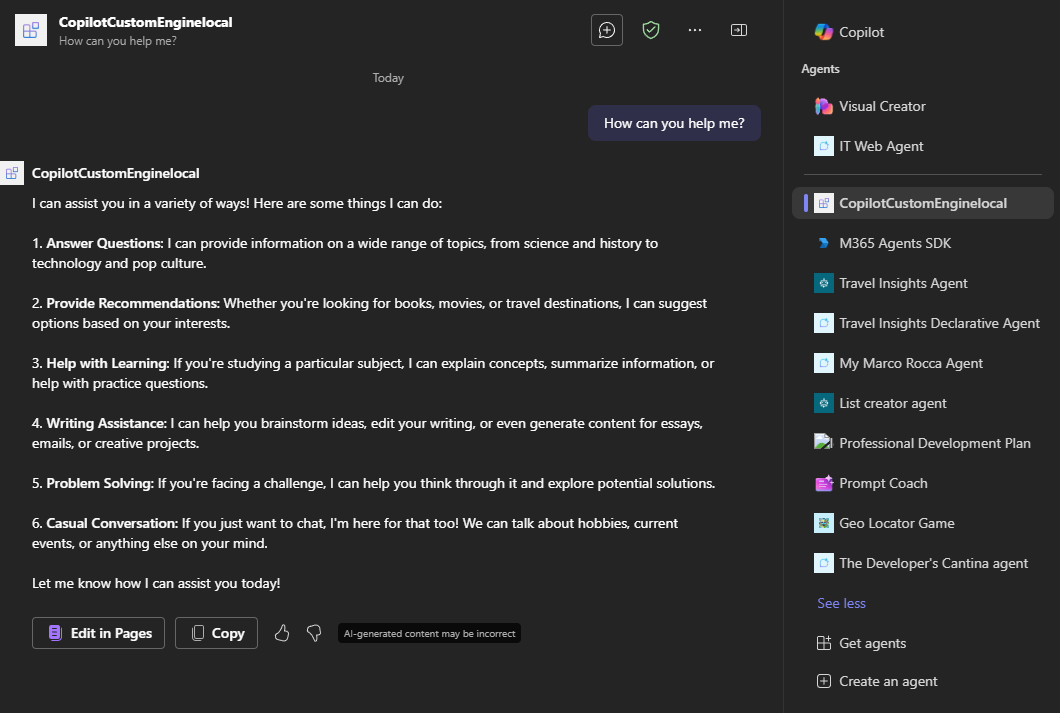Start a new chat with the plus bubble icon

606,30
